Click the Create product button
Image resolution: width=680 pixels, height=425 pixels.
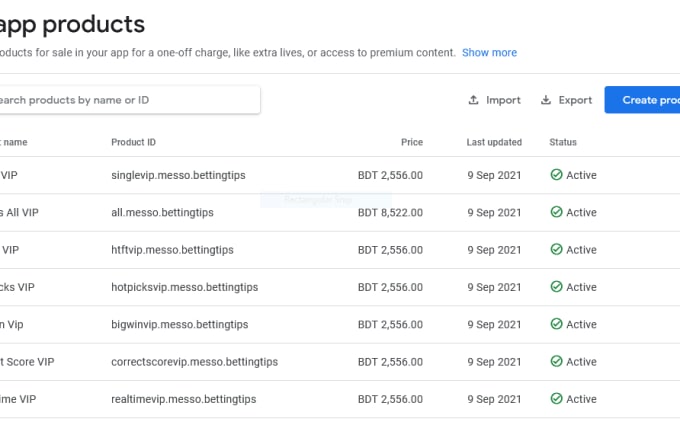coord(642,100)
